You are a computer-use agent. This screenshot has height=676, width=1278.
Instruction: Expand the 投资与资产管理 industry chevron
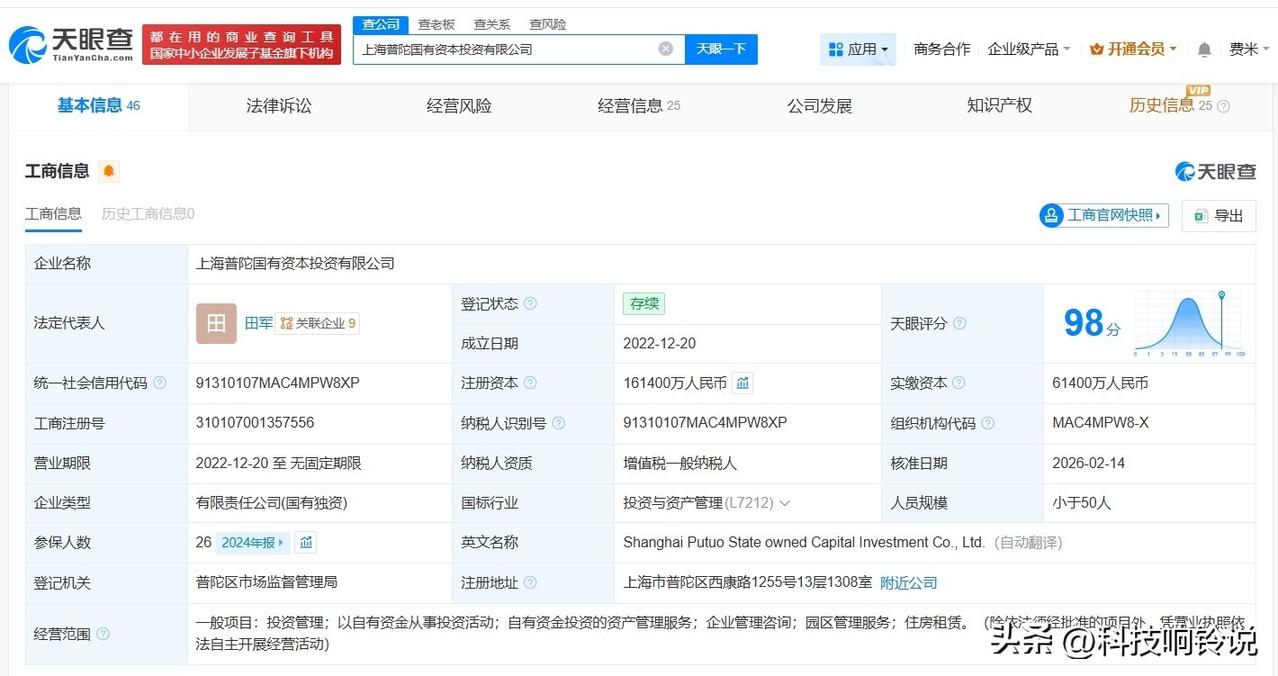[x=784, y=503]
